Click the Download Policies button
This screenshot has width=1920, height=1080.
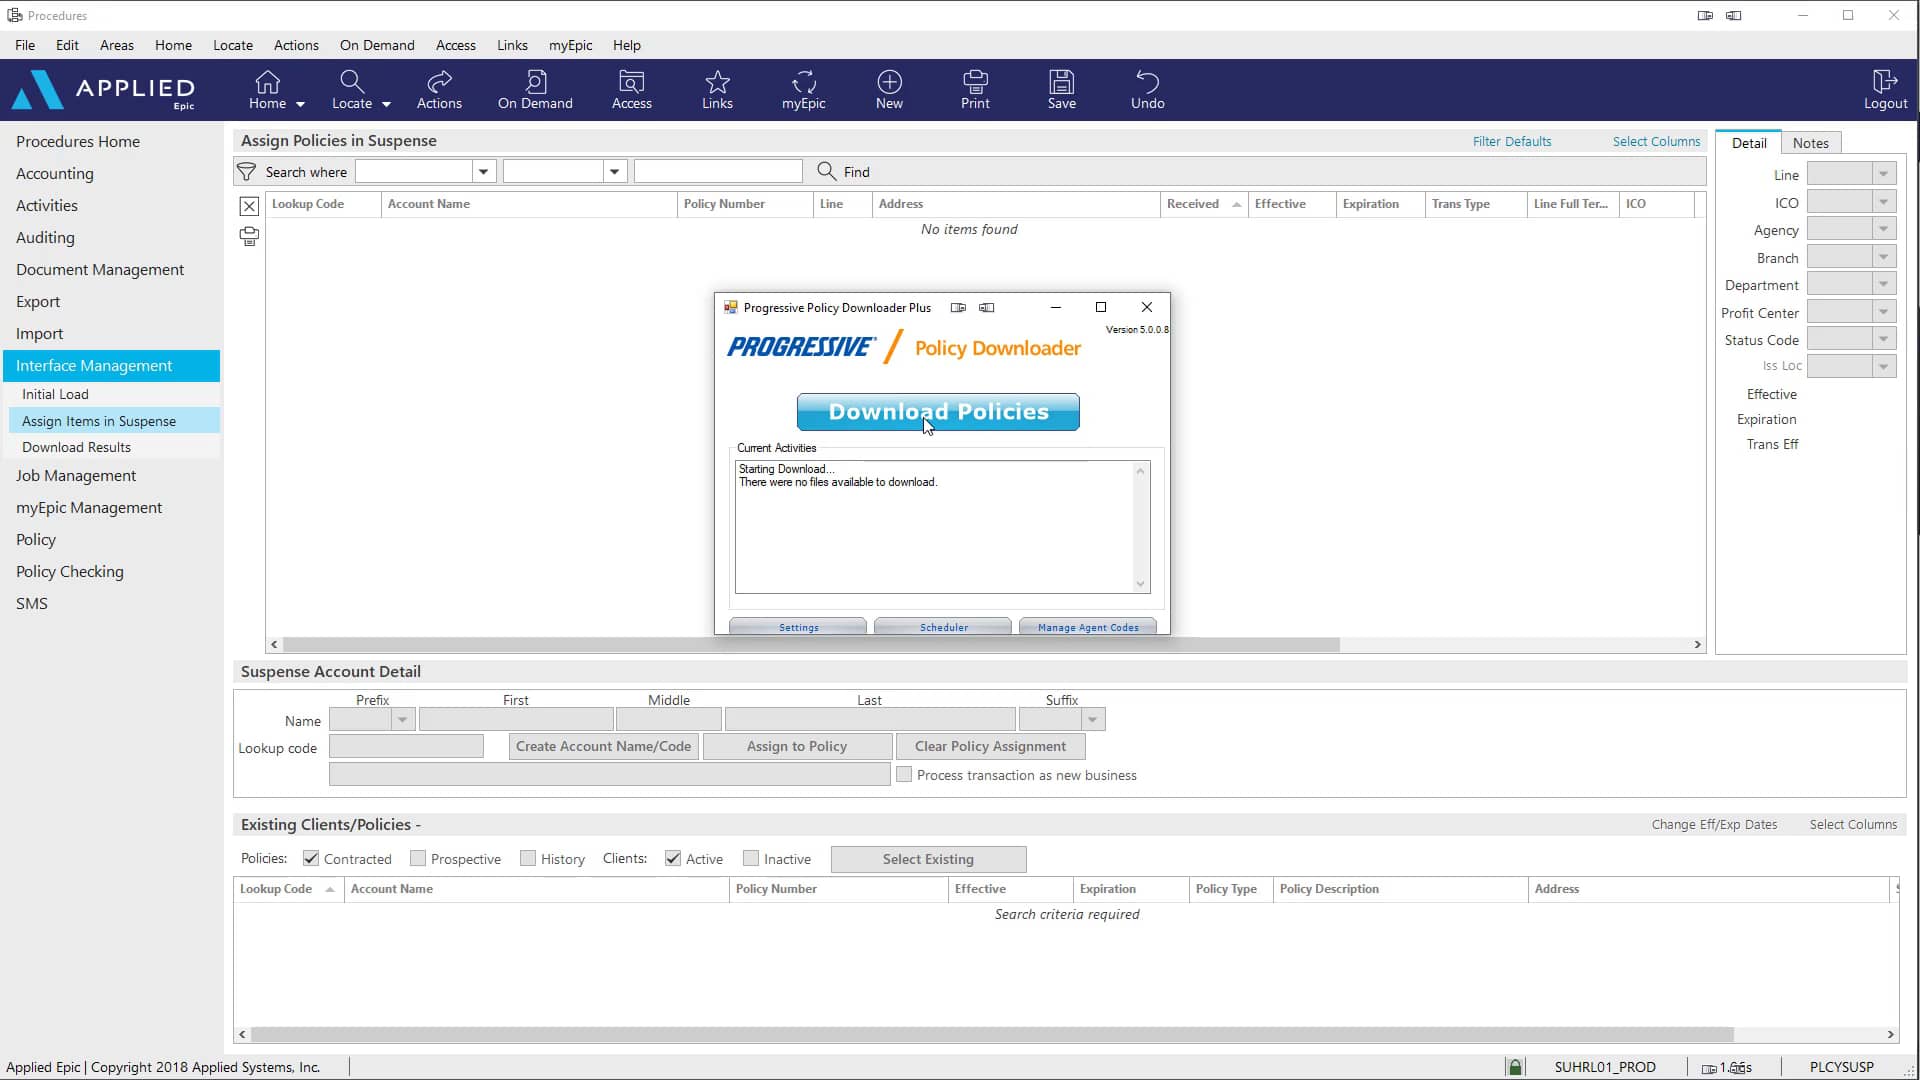tap(938, 411)
